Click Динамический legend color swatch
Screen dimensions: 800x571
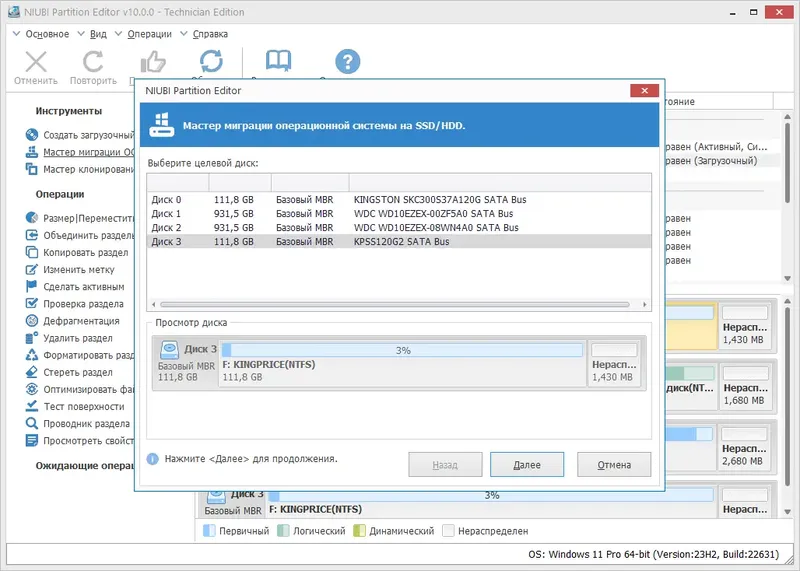[x=359, y=531]
